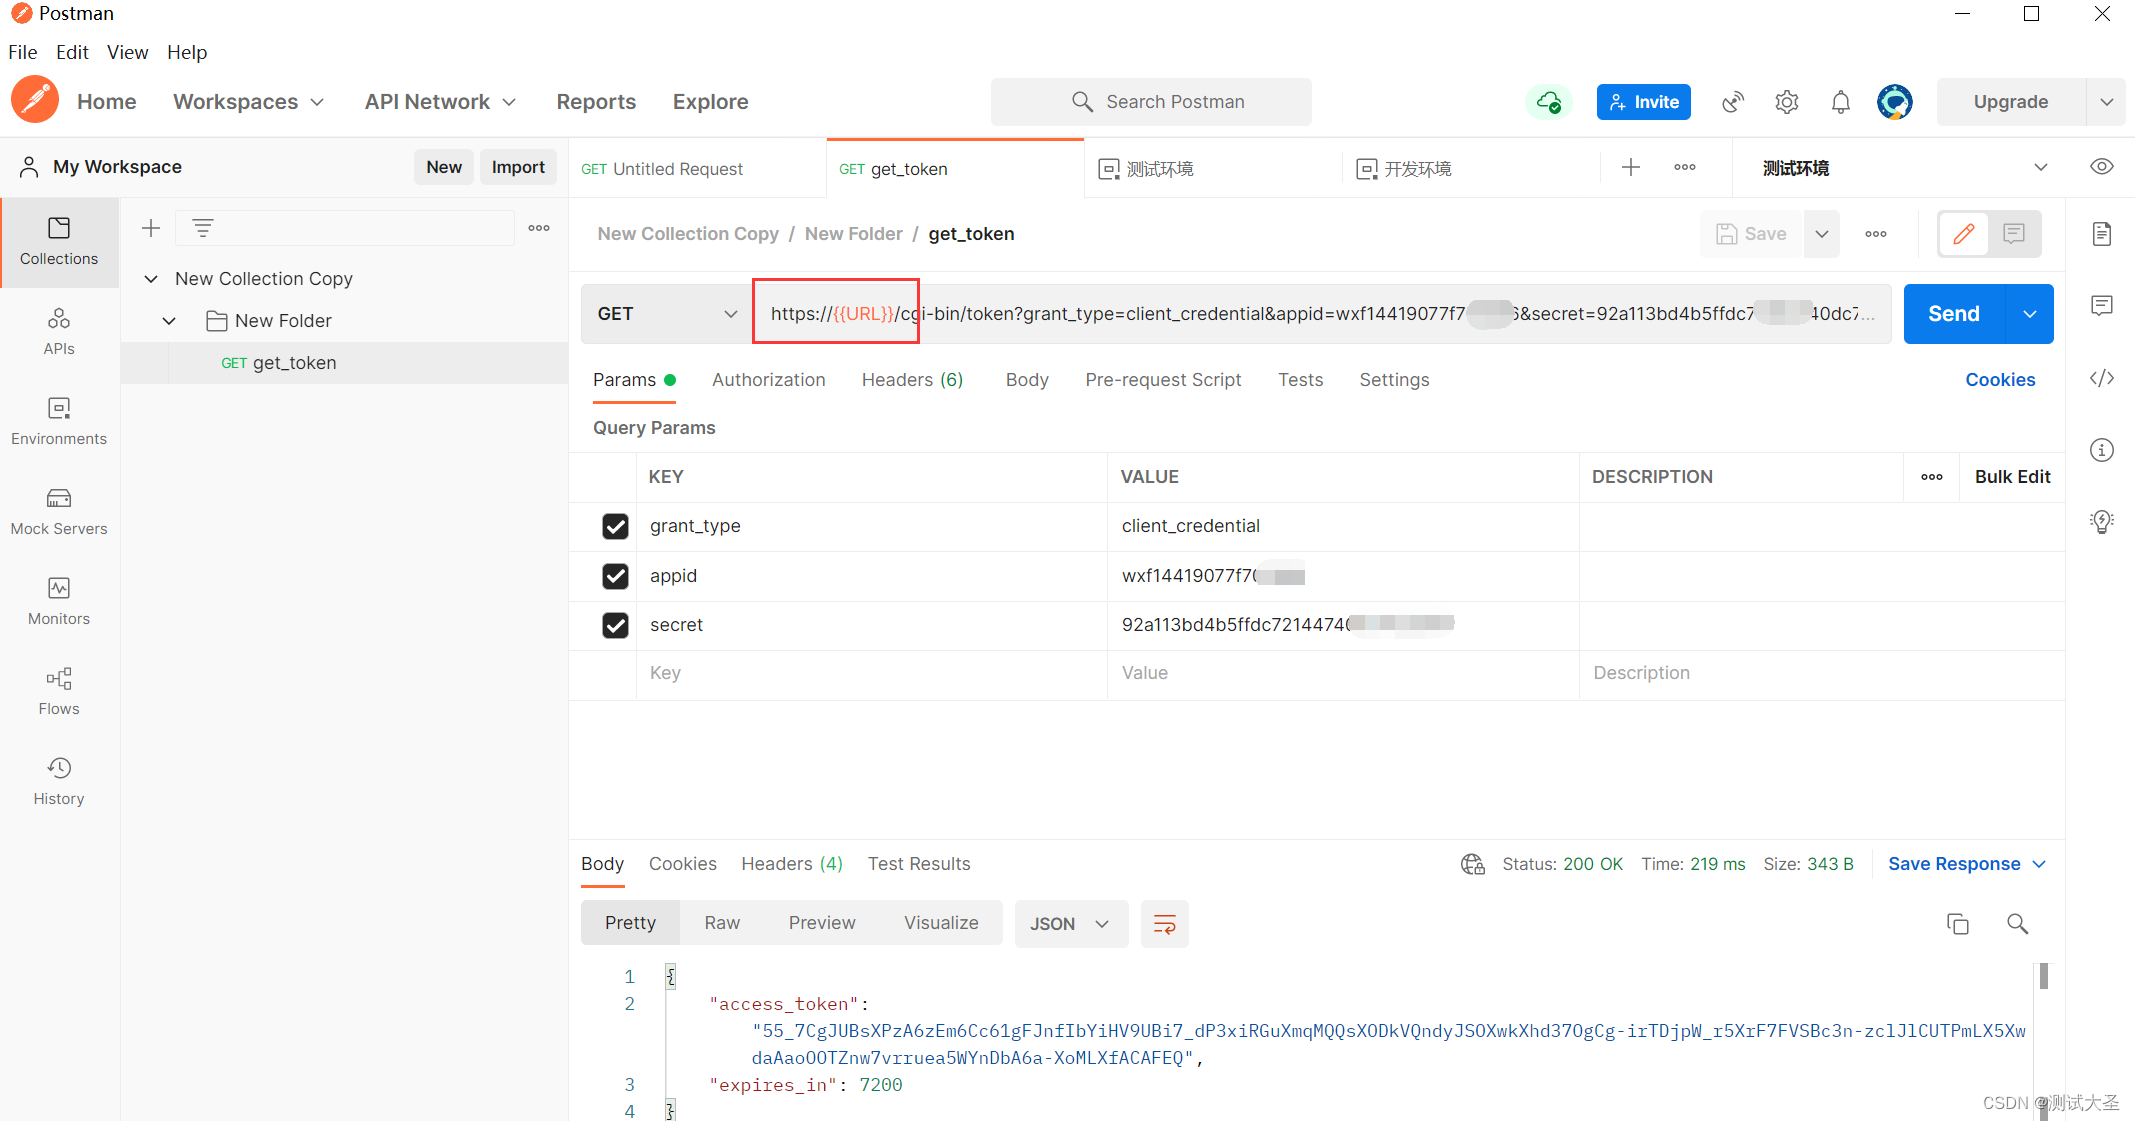Click the Cookies link
The width and height of the screenshot is (2135, 1121).
(x=1999, y=380)
